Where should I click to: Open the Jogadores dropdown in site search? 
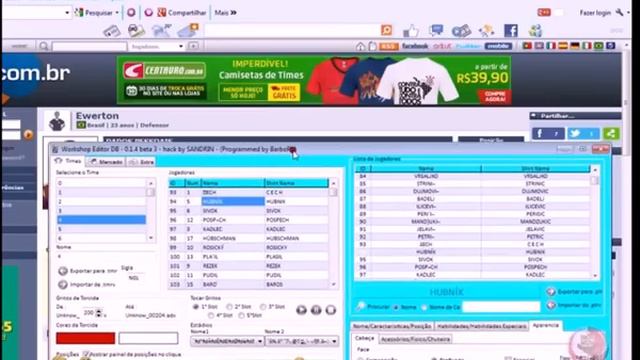coord(157,46)
